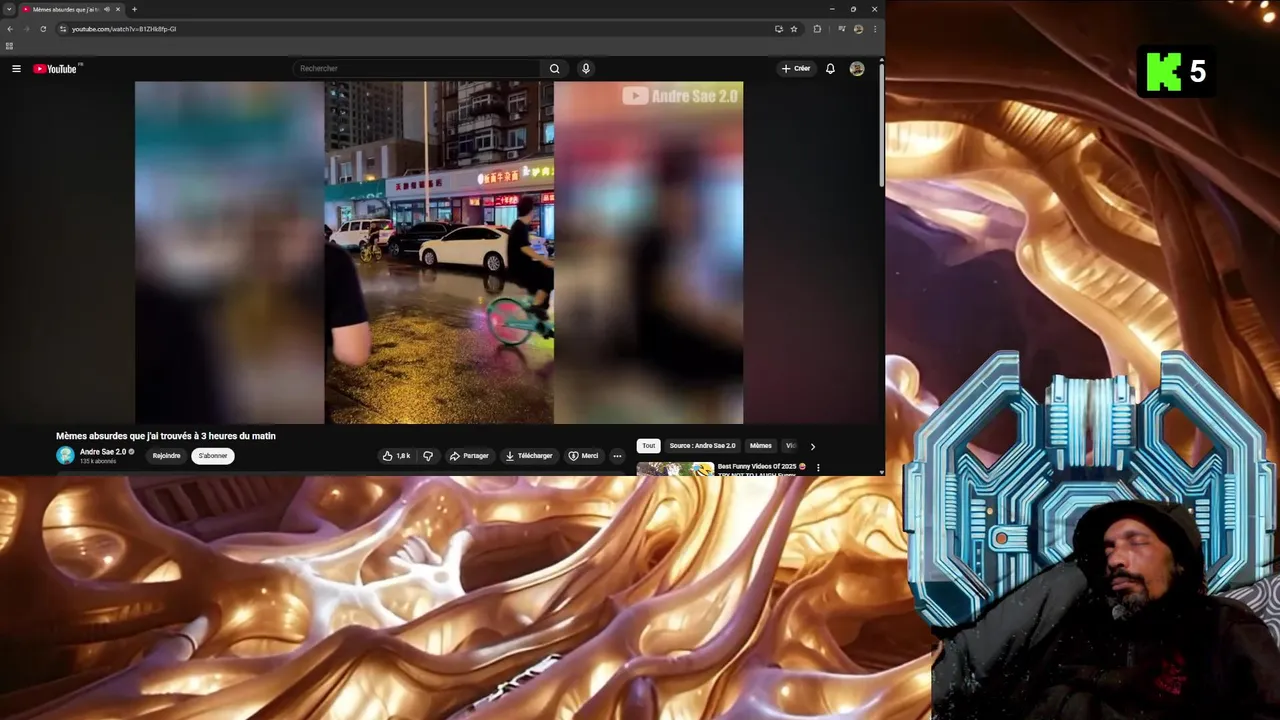The width and height of the screenshot is (1280, 720).
Task: Open Chrome three-dot menu
Action: click(x=875, y=29)
